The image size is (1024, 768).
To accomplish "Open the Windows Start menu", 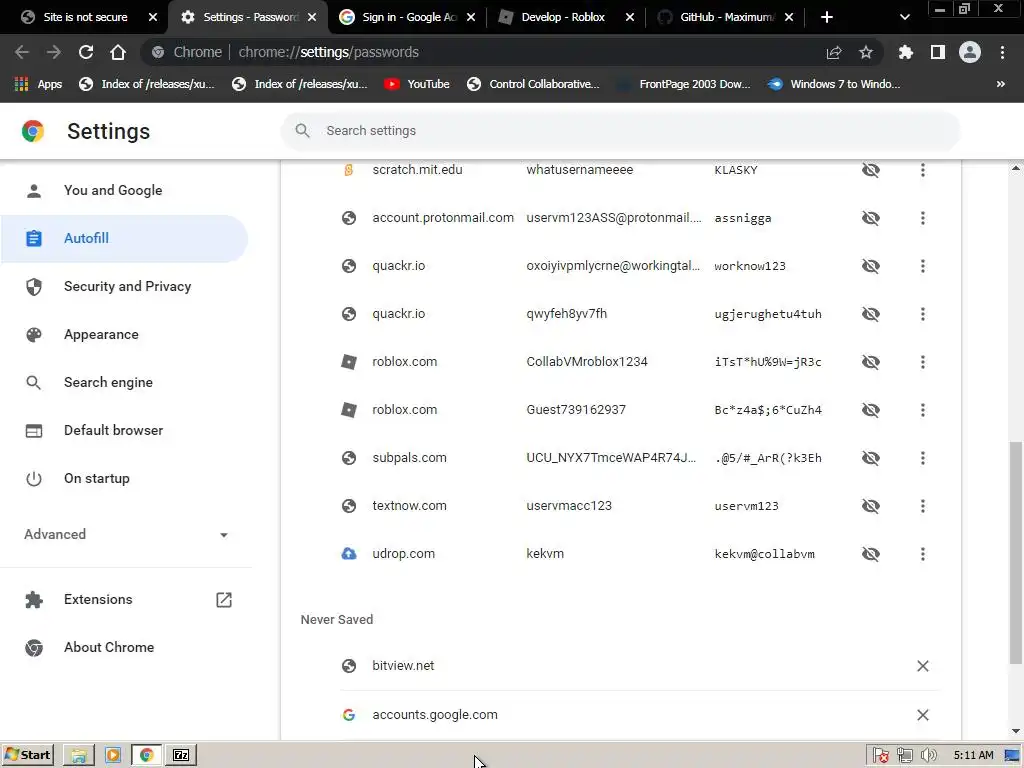I will coord(27,755).
